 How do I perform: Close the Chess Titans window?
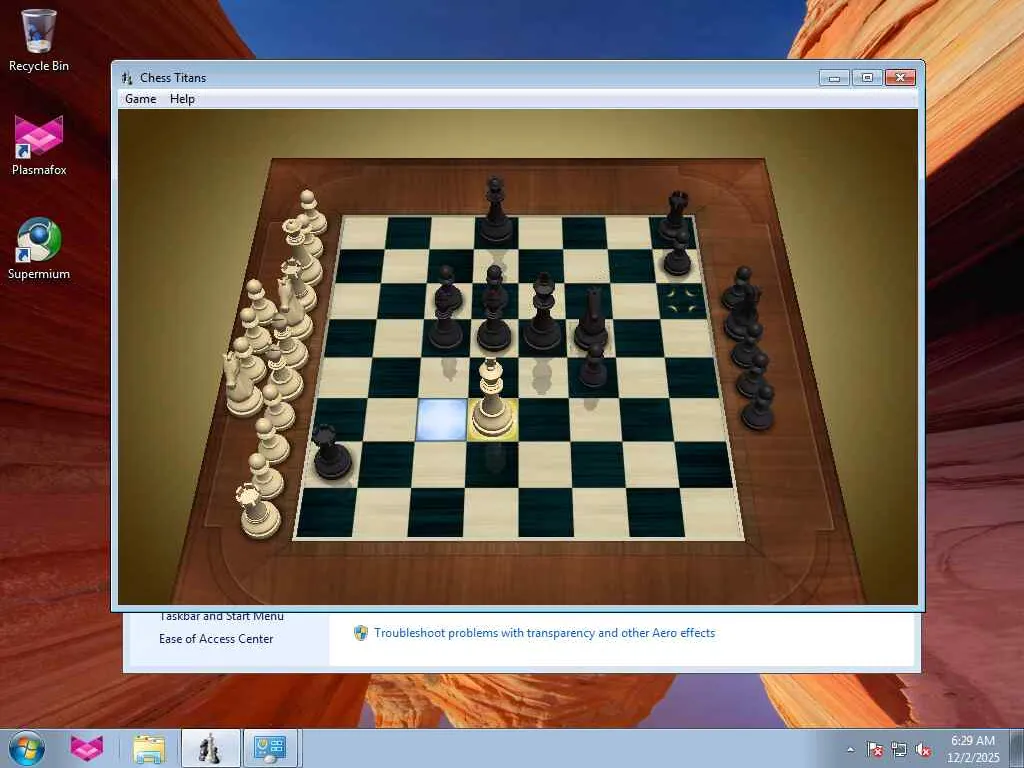pyautogui.click(x=901, y=78)
